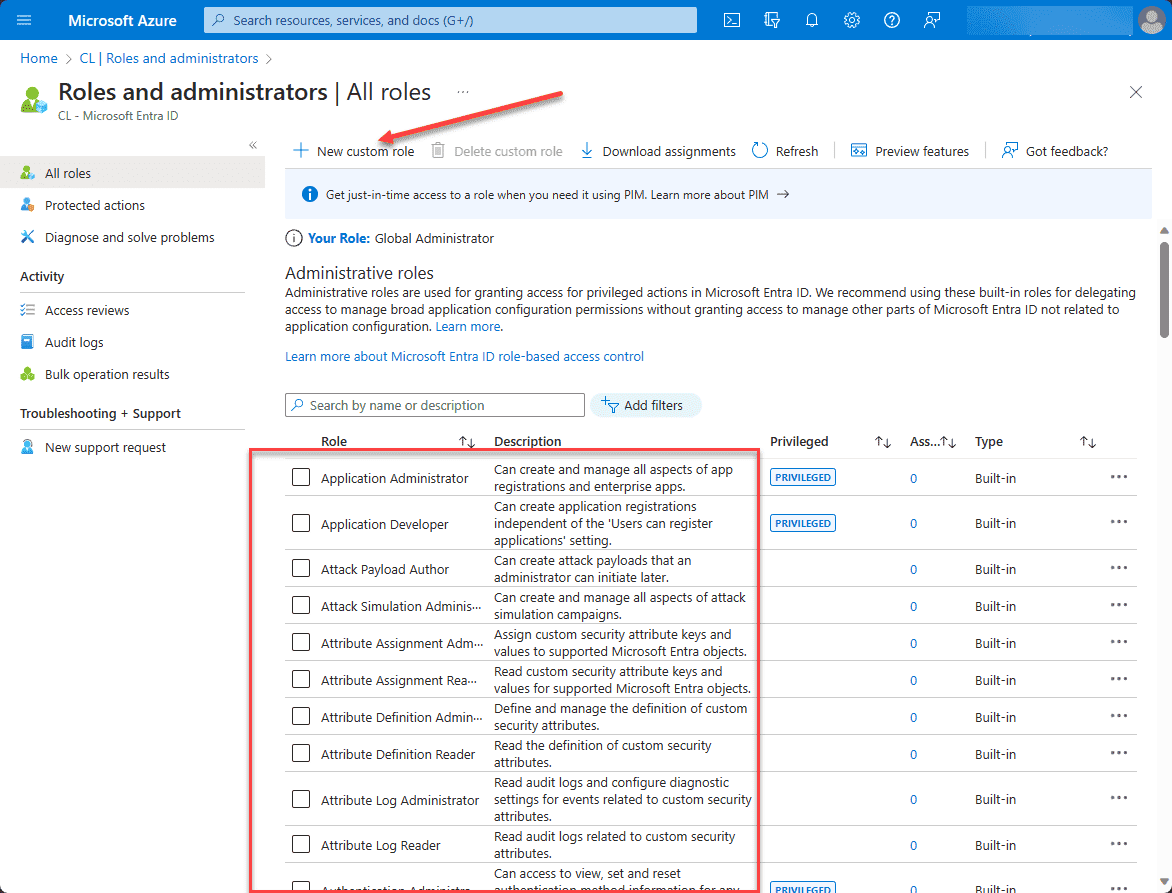Click Got feedback? in the toolbar
Image resolution: width=1172 pixels, height=893 pixels.
click(x=1055, y=151)
